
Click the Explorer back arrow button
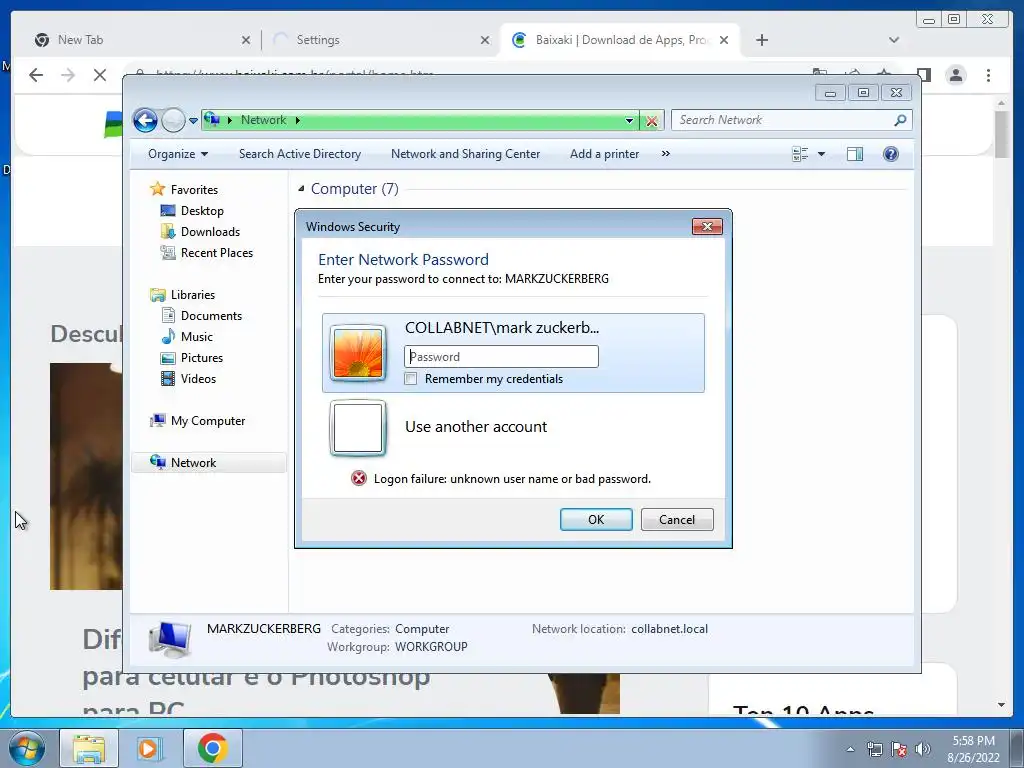(145, 120)
